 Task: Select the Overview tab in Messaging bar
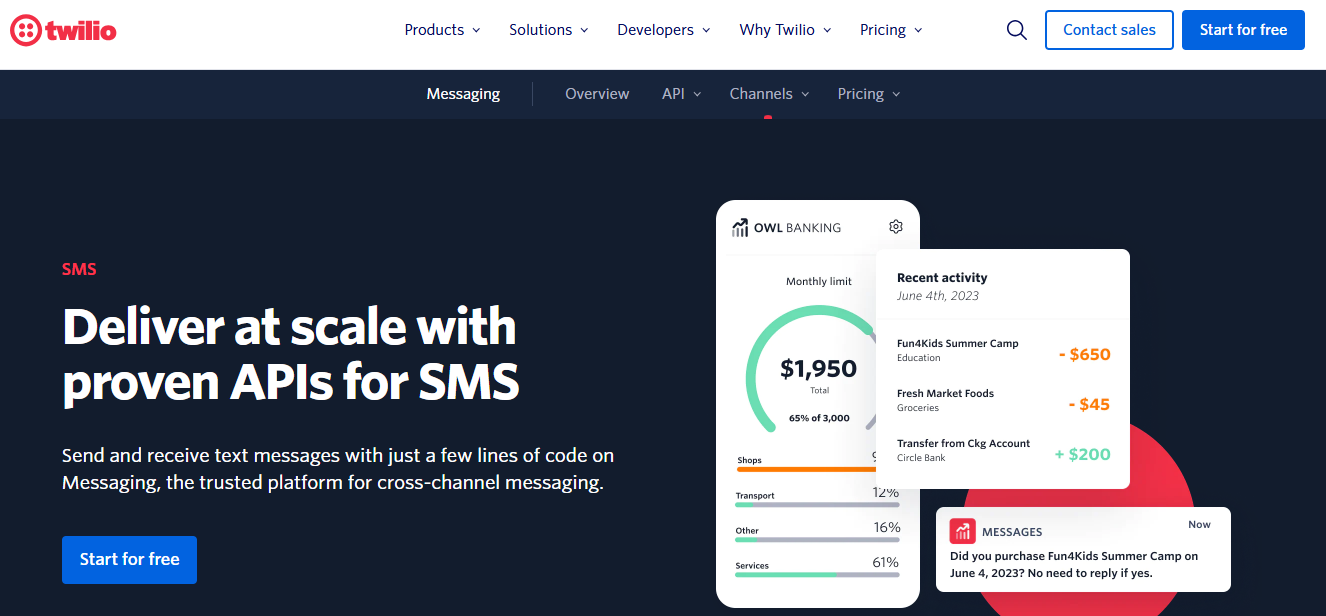[x=597, y=94]
